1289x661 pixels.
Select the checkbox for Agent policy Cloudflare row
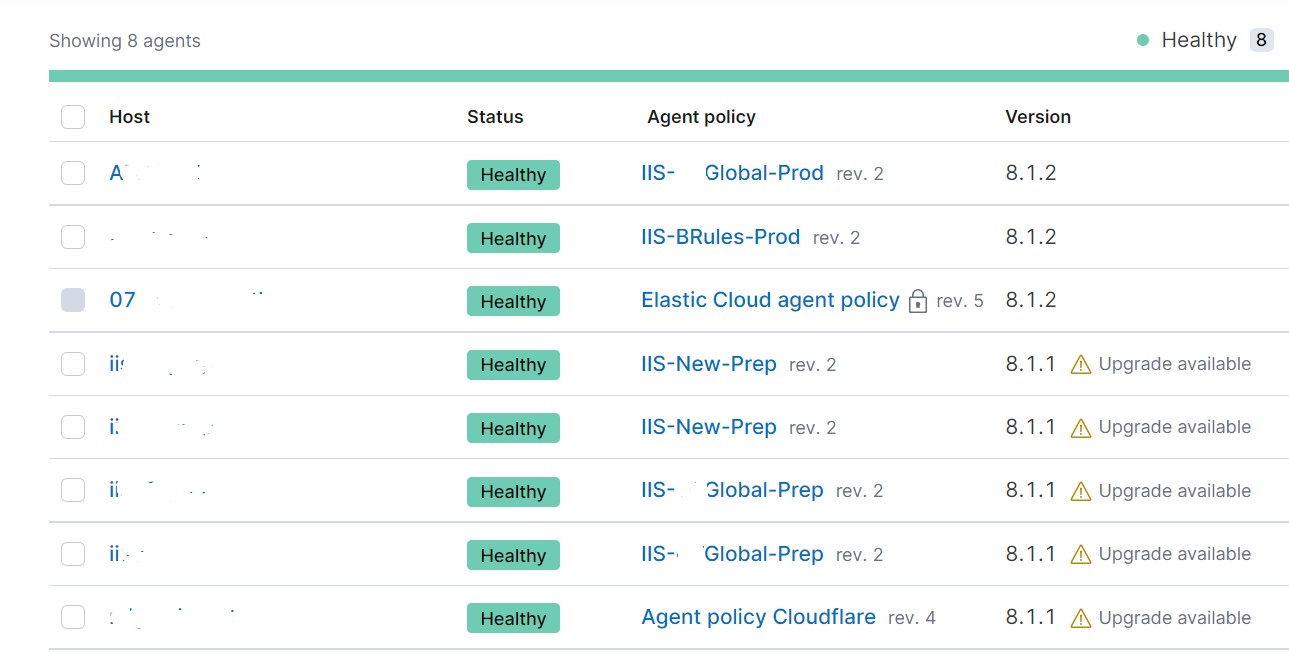click(x=73, y=617)
